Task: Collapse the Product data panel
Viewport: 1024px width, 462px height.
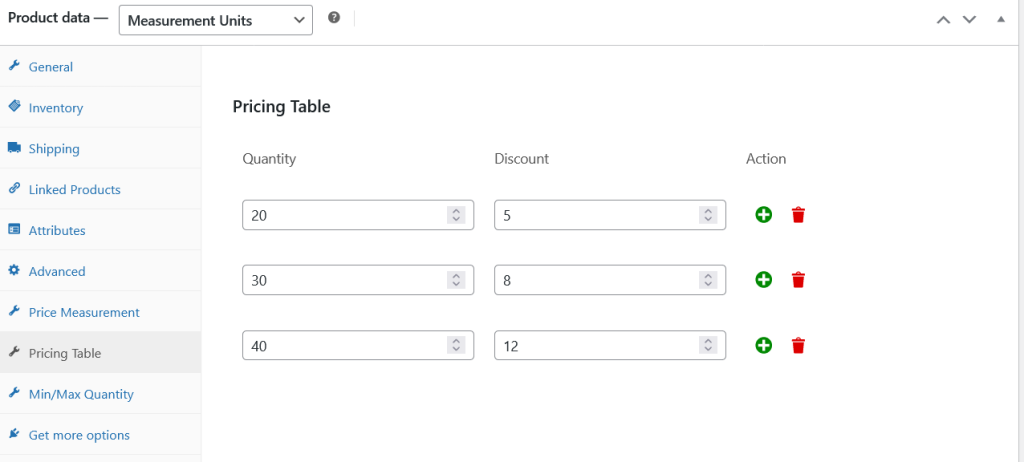Action: (x=1001, y=19)
